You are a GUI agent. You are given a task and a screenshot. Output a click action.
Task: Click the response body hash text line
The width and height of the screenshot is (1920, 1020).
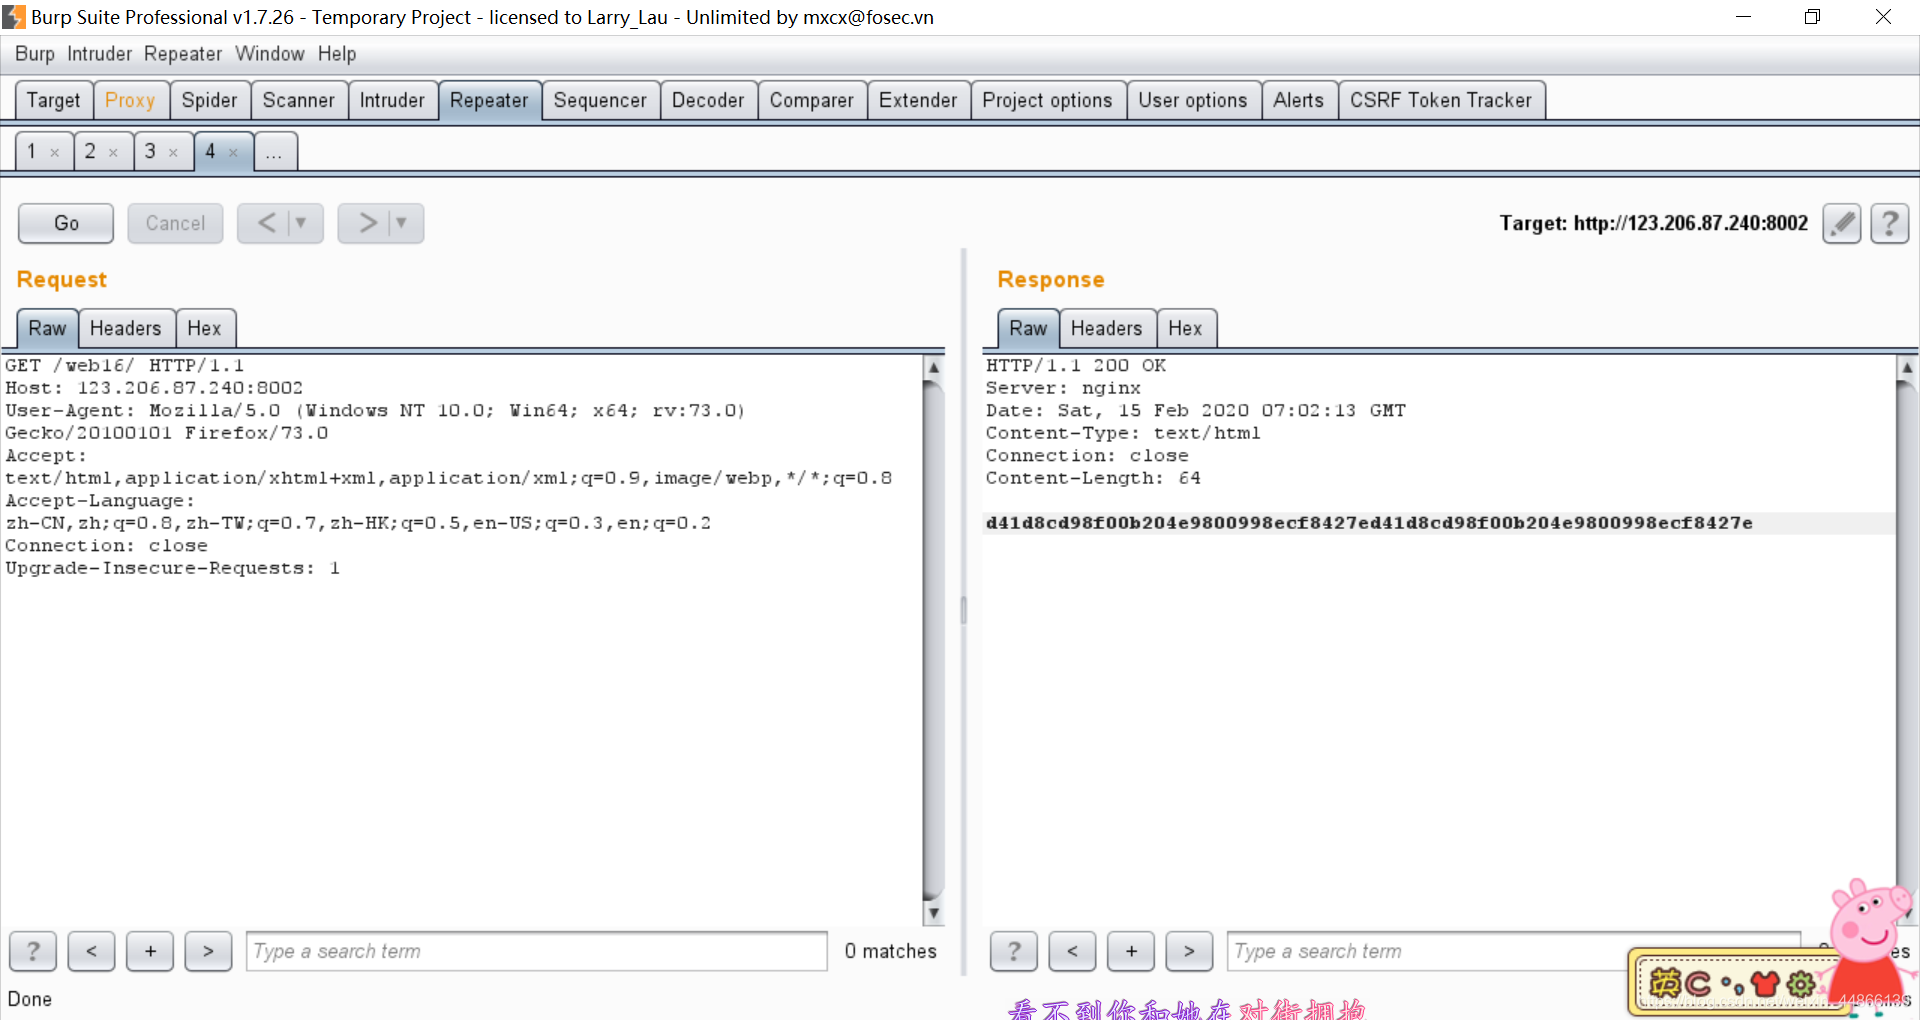tap(1369, 523)
